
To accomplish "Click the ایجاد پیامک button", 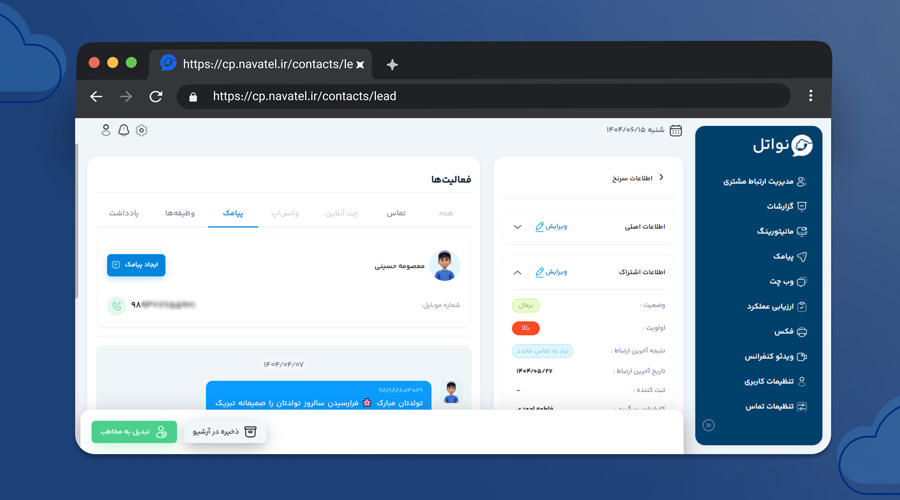I will 136,265.
